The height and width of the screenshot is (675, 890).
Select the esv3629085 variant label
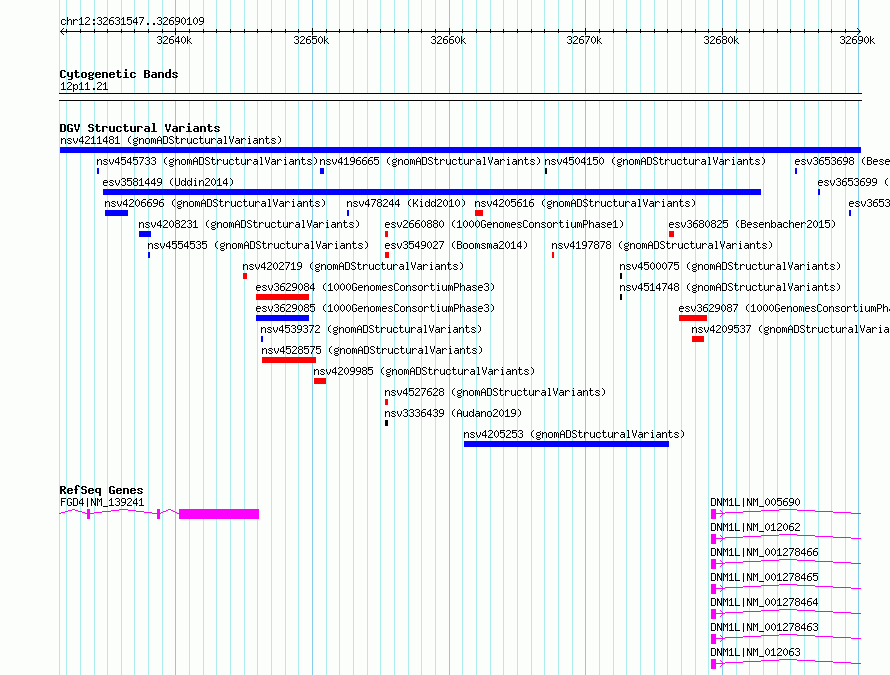point(375,308)
